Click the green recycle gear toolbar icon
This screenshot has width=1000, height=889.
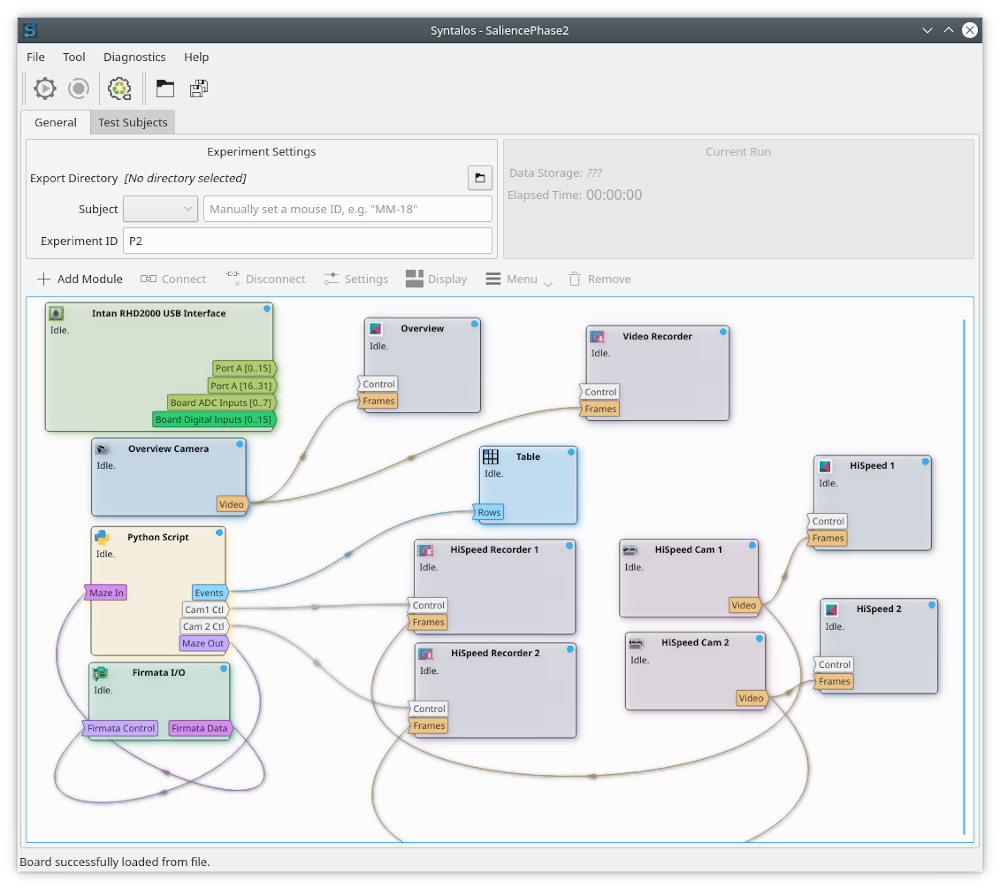click(x=119, y=88)
